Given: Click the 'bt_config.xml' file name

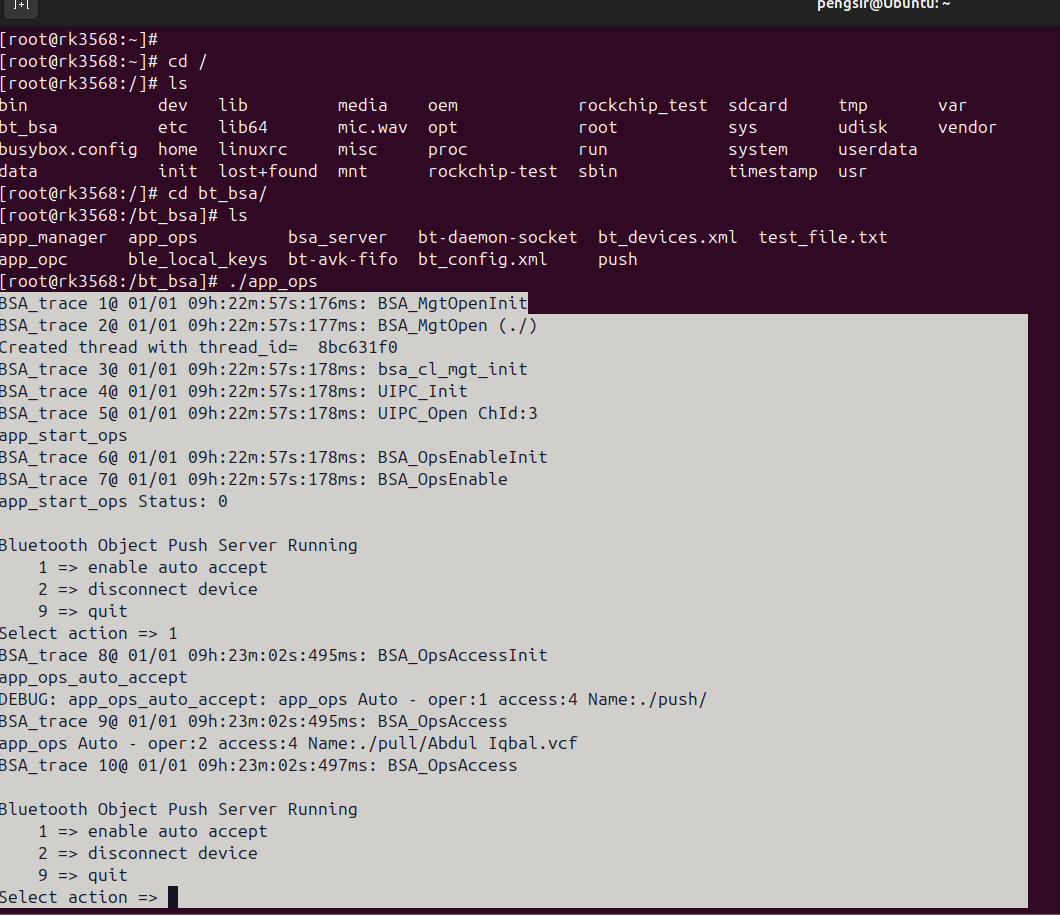Looking at the screenshot, I should click(x=483, y=259).
